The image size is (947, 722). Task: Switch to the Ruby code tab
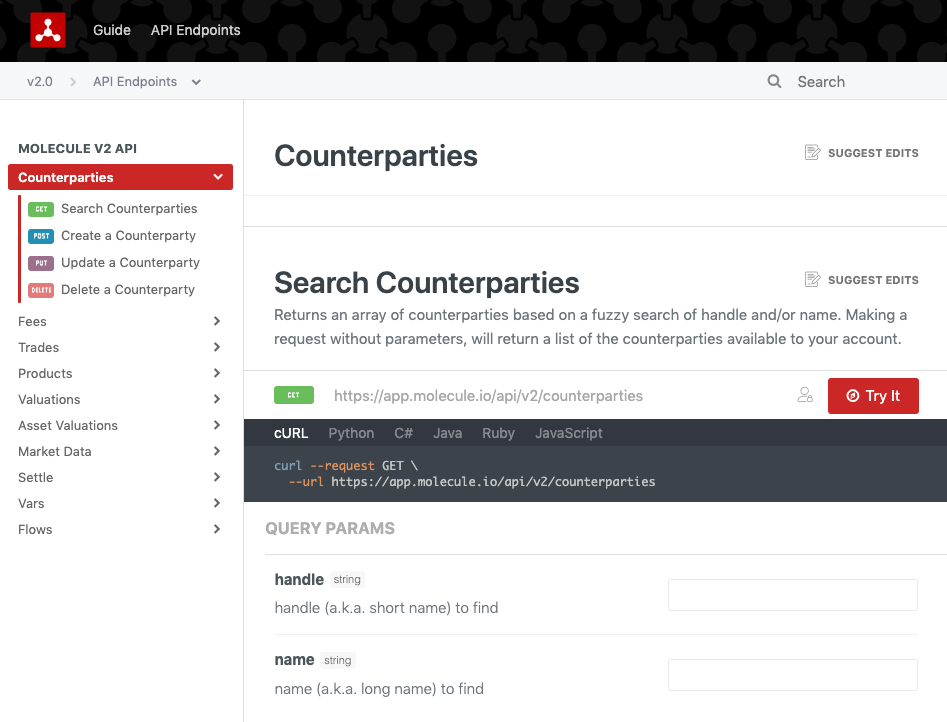point(498,433)
